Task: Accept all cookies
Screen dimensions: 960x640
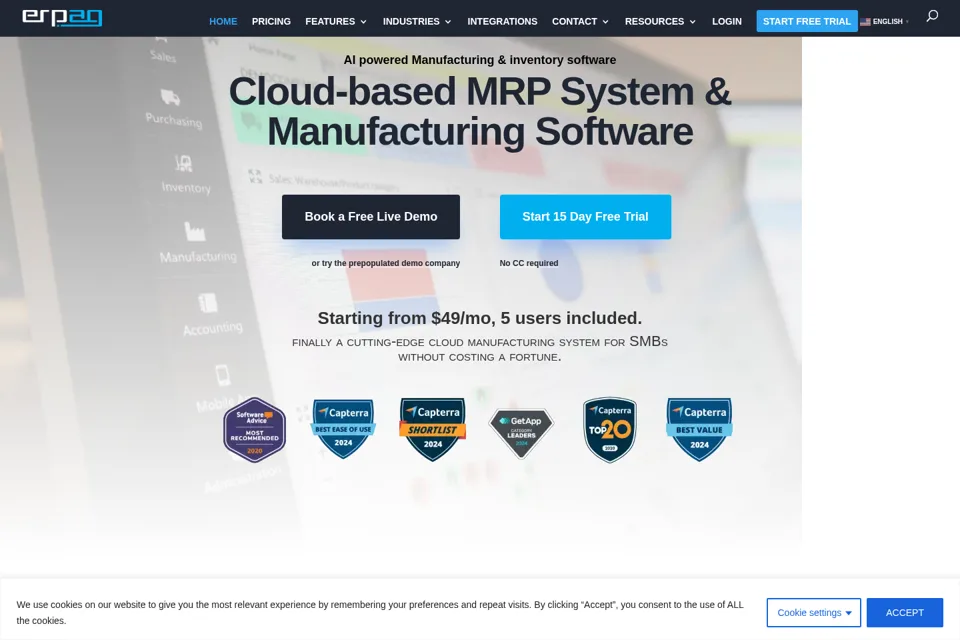Action: (904, 612)
